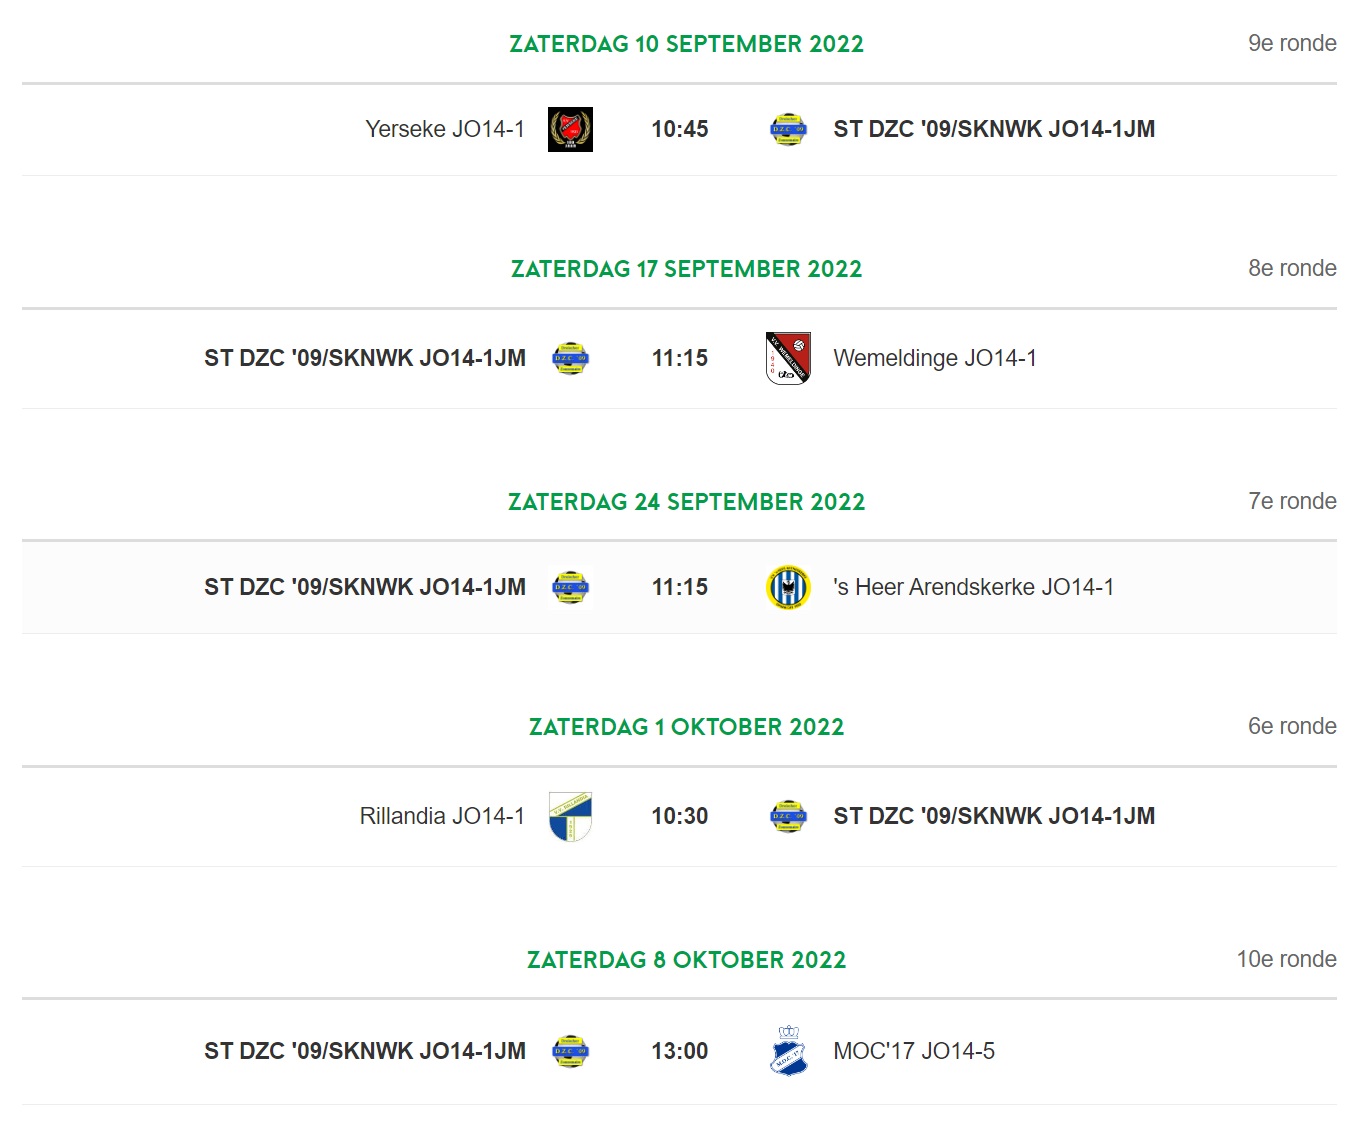Image resolution: width=1355 pixels, height=1128 pixels.
Task: Open the MOC'17 JO14-5 team link
Action: [x=914, y=1051]
